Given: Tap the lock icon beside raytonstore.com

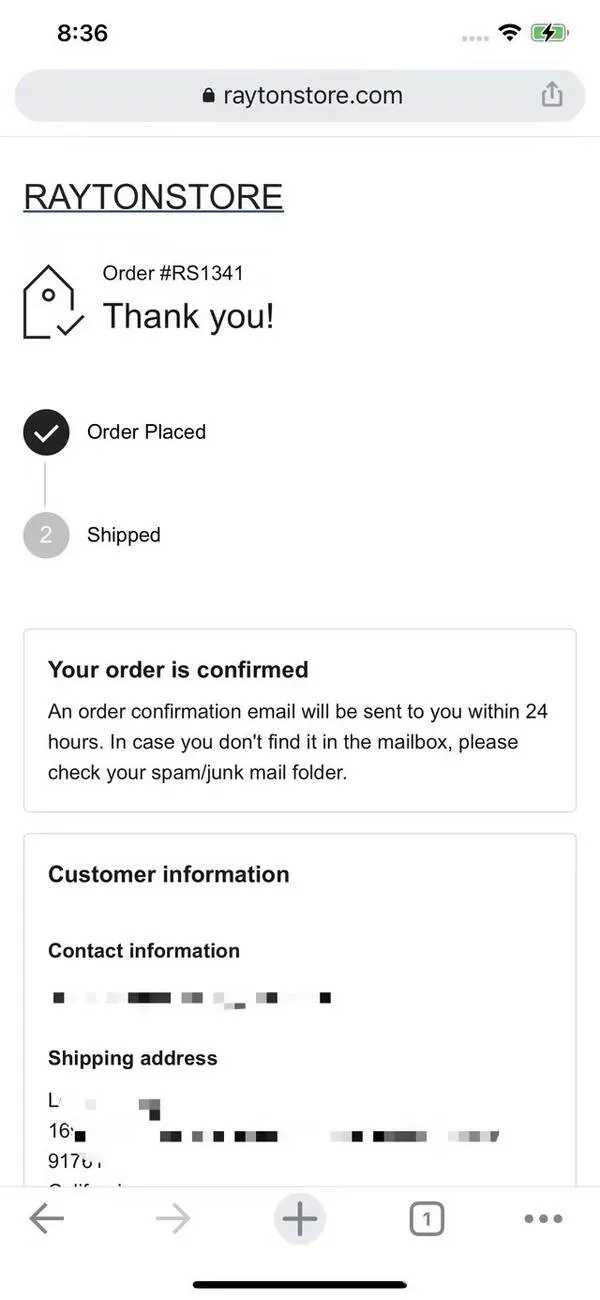Looking at the screenshot, I should tap(209, 96).
